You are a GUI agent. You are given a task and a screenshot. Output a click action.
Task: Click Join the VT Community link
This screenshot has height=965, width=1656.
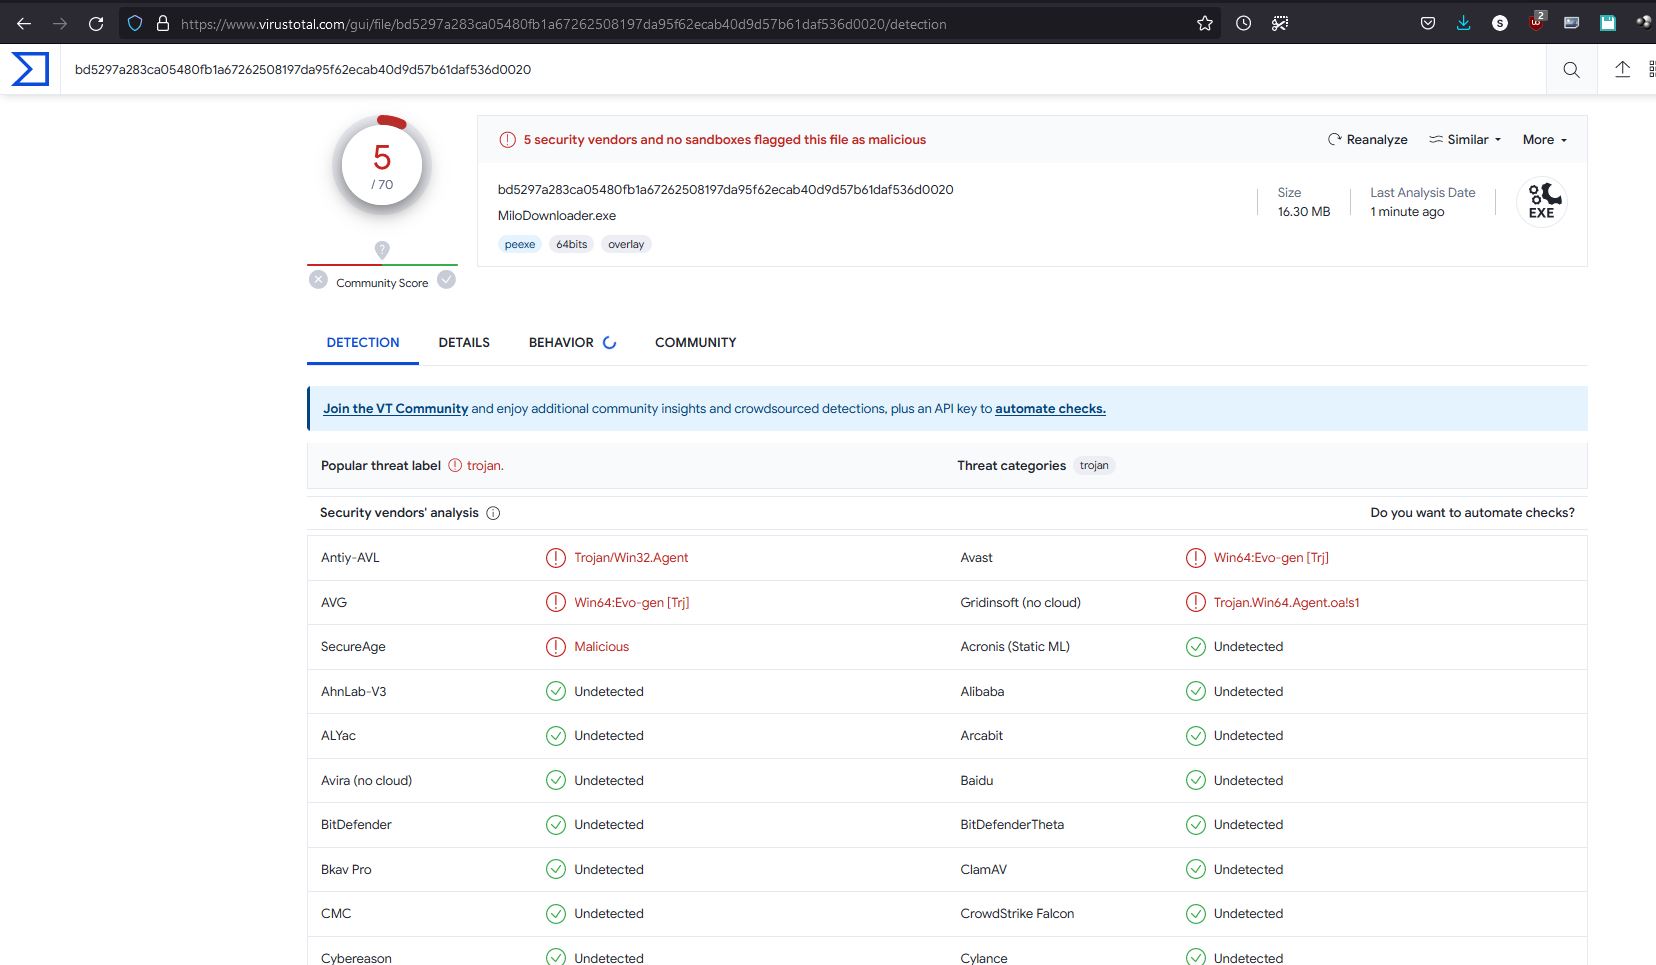pyautogui.click(x=395, y=409)
